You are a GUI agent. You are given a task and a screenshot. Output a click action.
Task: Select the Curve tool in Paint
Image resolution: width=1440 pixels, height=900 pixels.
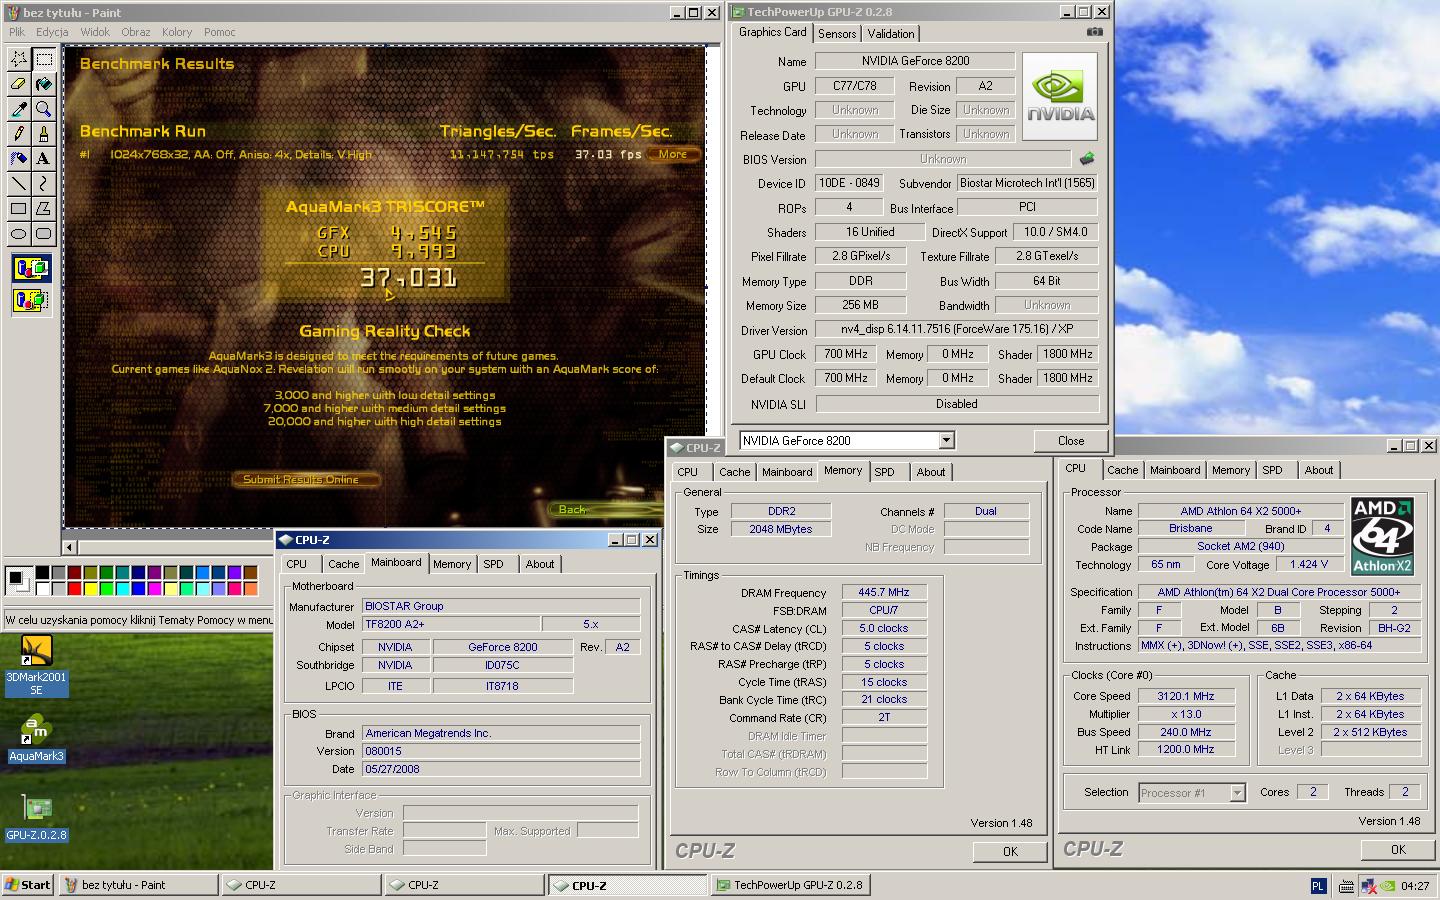pos(43,184)
